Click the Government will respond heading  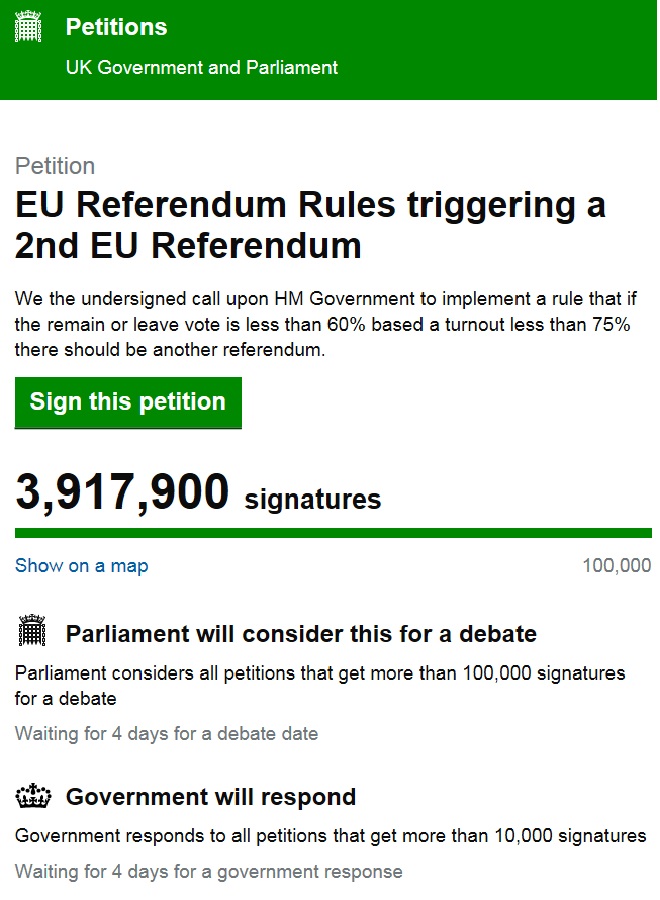pos(211,797)
